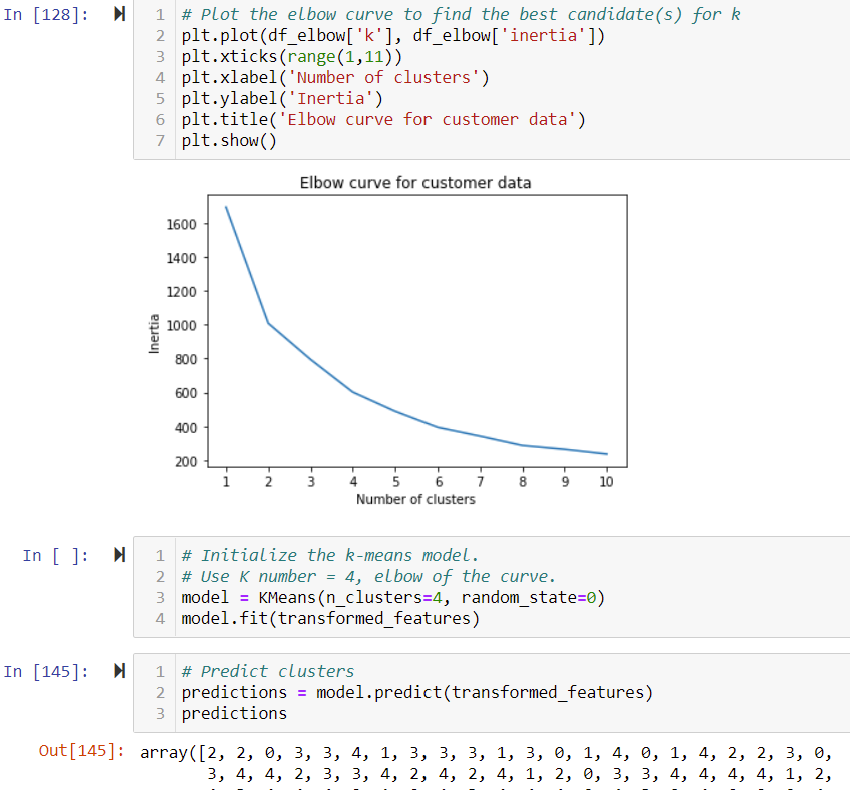This screenshot has width=850, height=790.
Task: Run the In [128] elbow plot cell
Action: click(119, 14)
